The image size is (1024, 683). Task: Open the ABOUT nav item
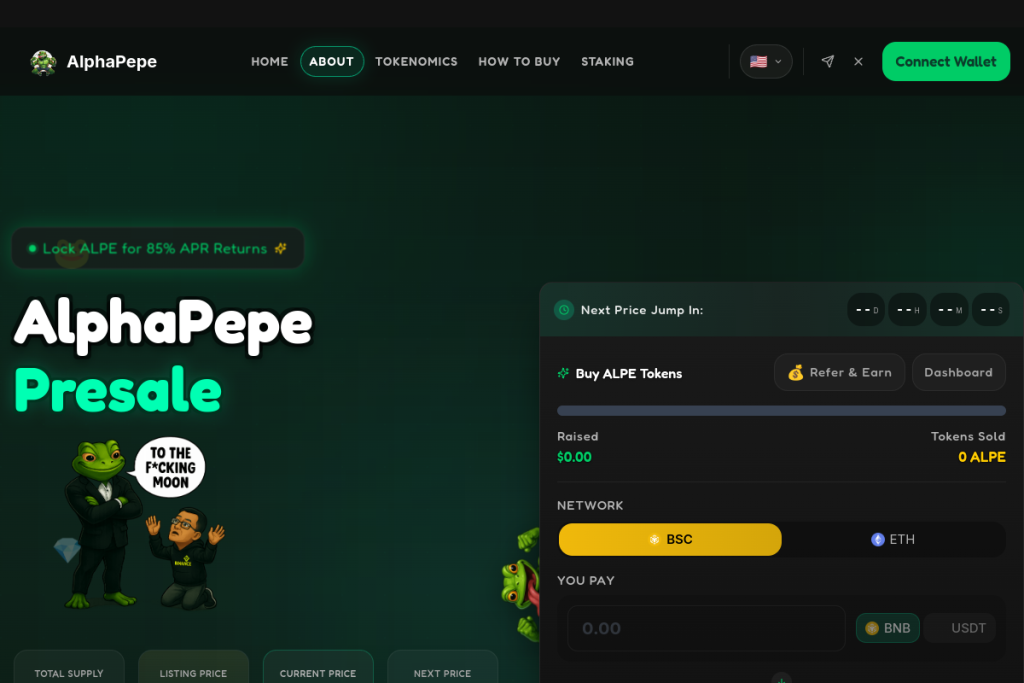coord(332,61)
